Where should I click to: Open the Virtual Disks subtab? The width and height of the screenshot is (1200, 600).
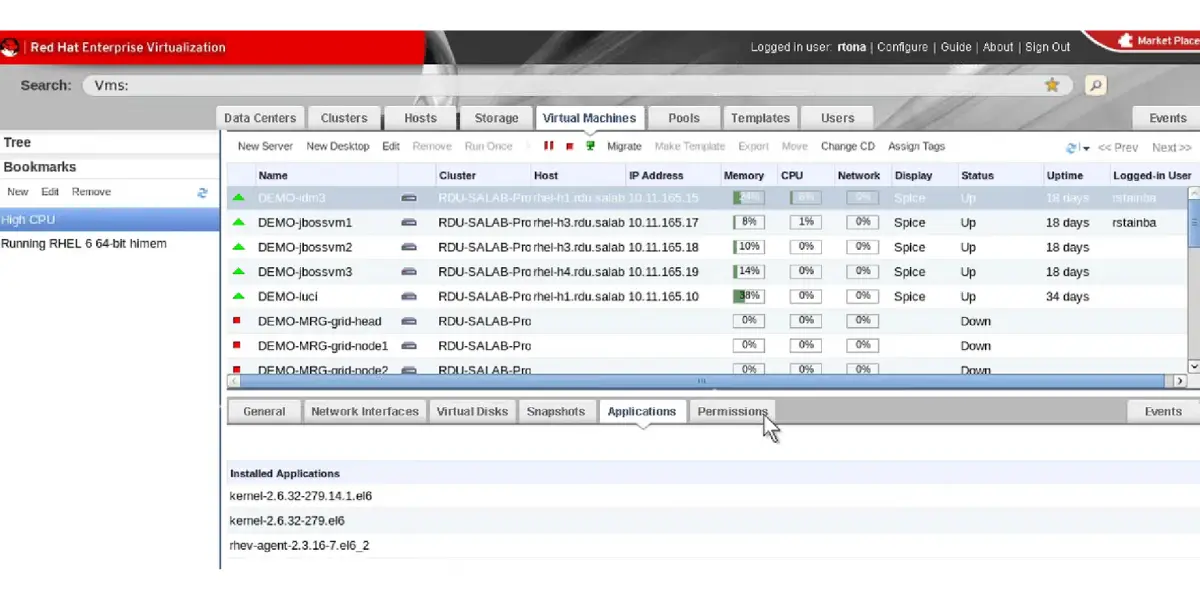click(473, 411)
